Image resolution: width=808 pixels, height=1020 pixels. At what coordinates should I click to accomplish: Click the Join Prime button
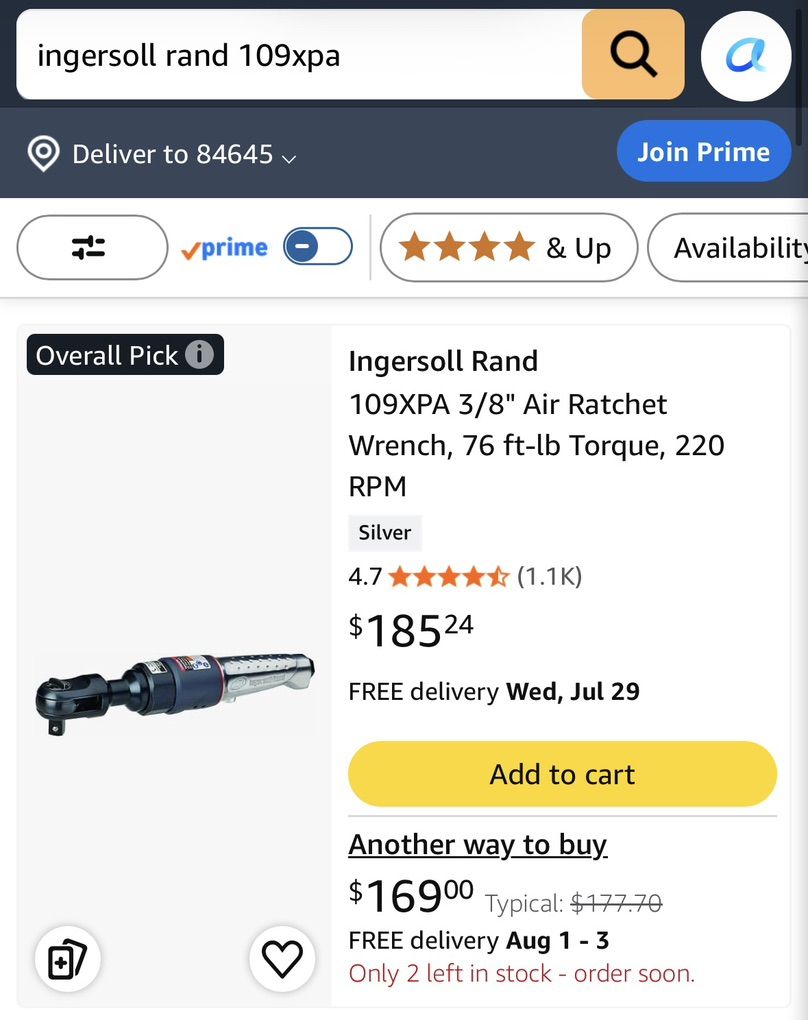click(x=703, y=152)
